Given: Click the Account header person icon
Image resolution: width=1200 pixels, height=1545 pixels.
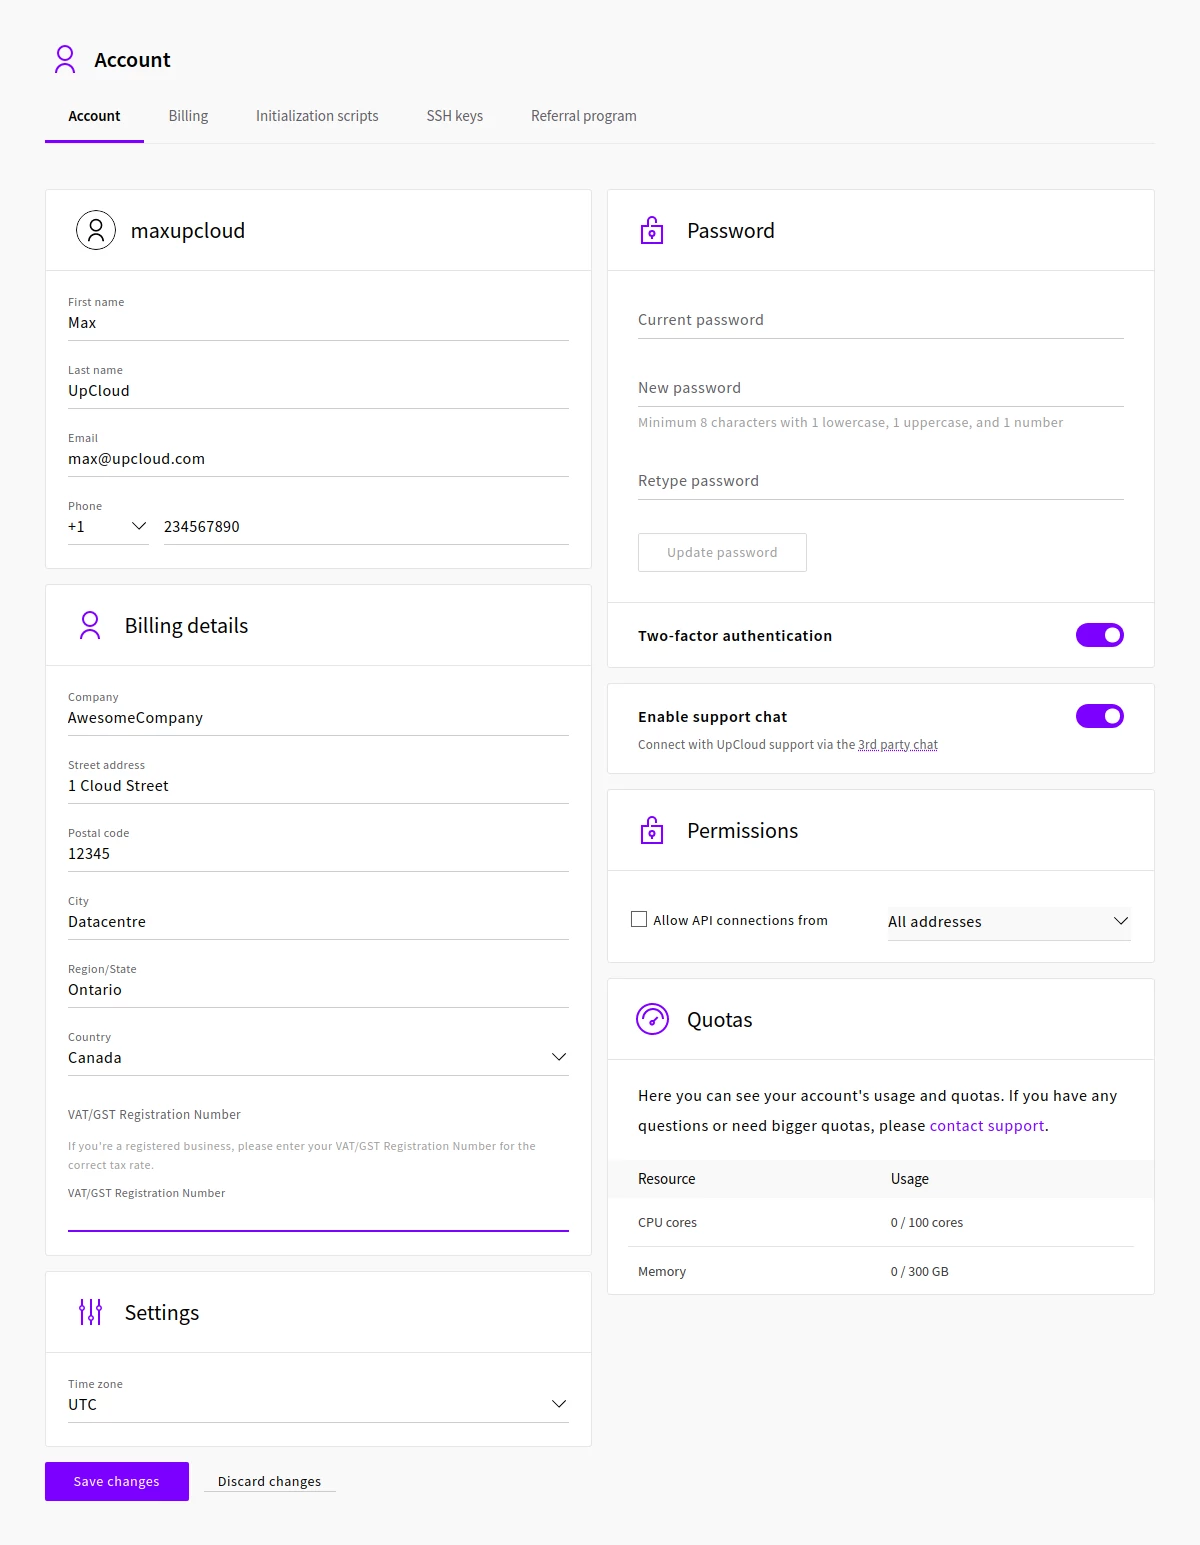Looking at the screenshot, I should coord(65,59).
